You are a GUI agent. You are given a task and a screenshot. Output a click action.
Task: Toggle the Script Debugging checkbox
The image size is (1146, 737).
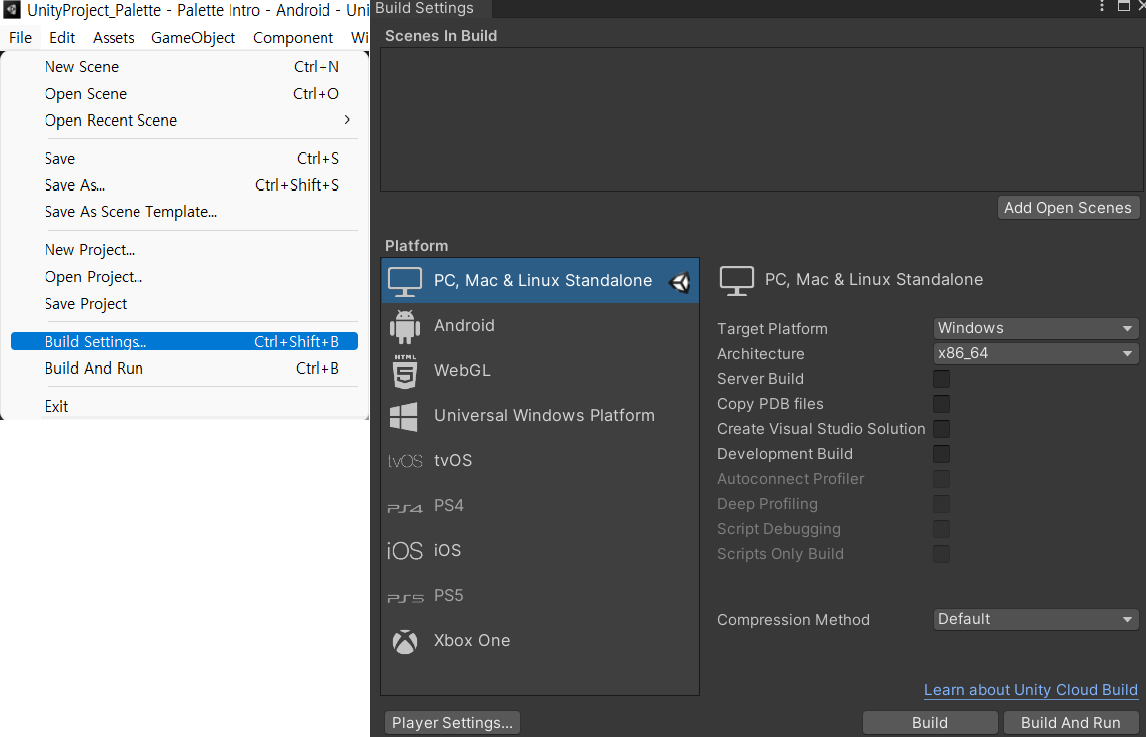[941, 529]
